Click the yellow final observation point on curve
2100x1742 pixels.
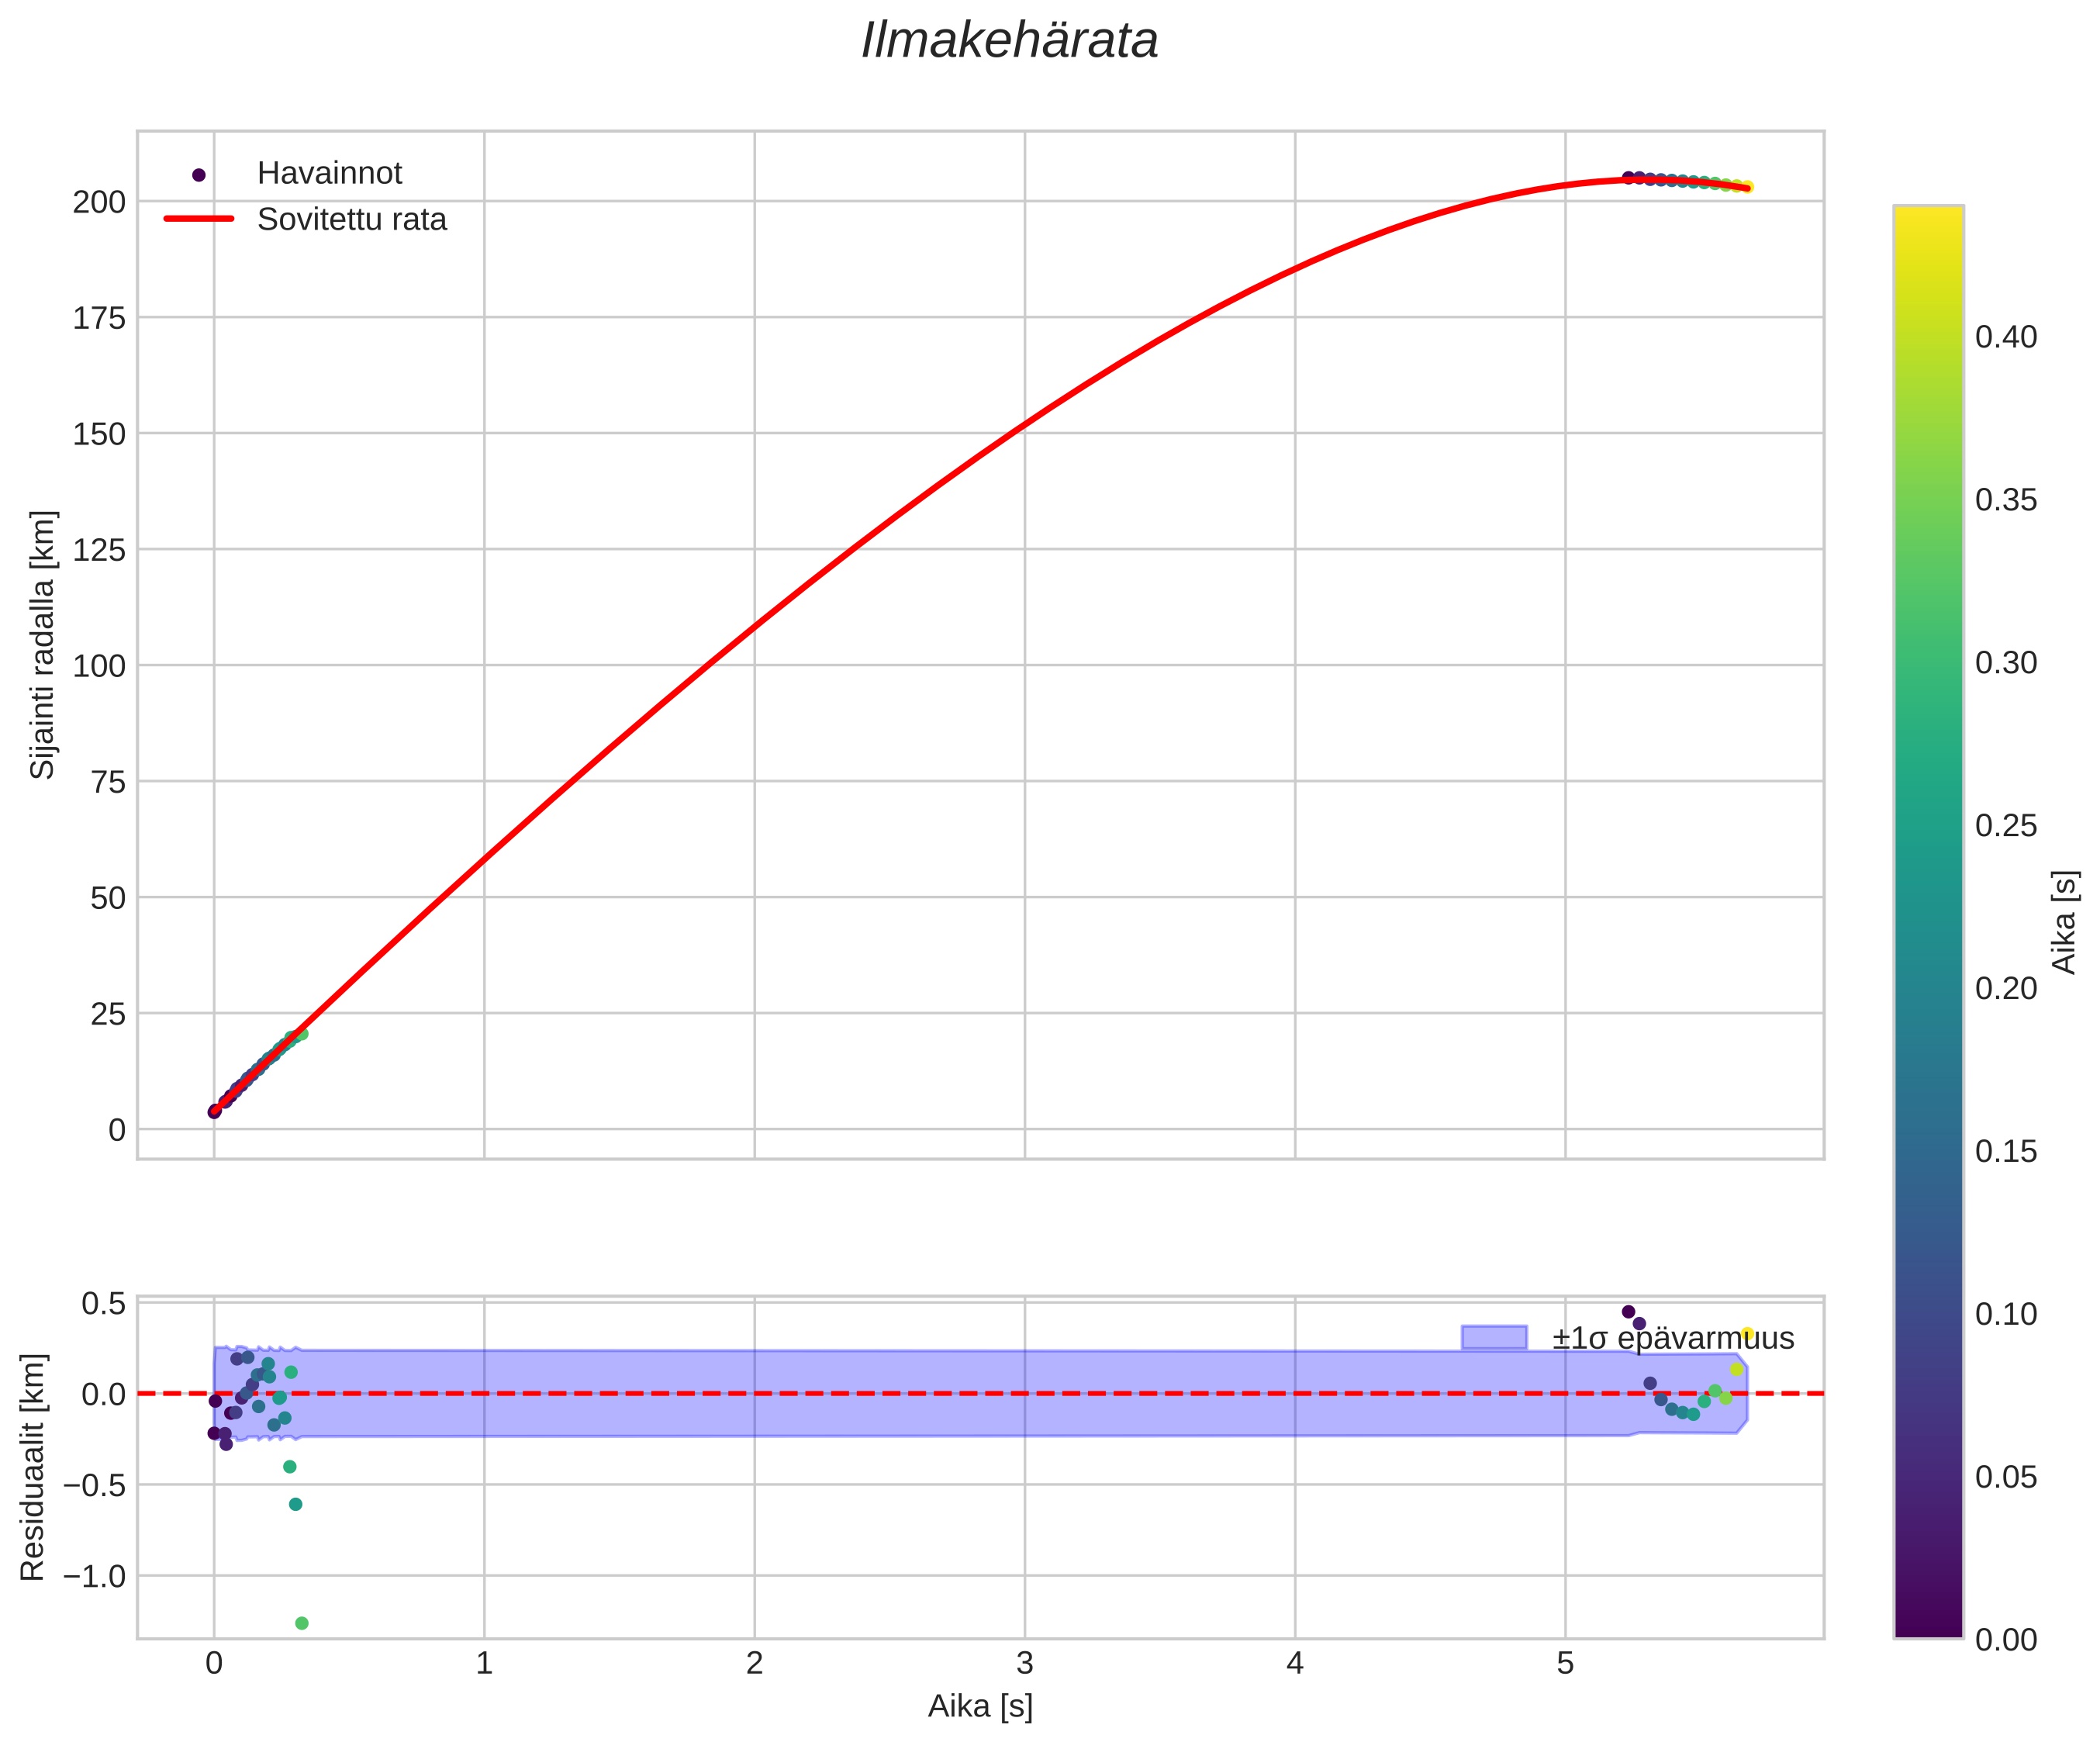[x=1747, y=187]
